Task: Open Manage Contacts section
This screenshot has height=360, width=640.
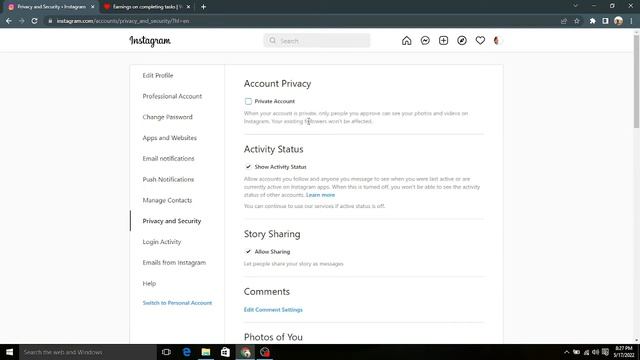Action: 167,200
